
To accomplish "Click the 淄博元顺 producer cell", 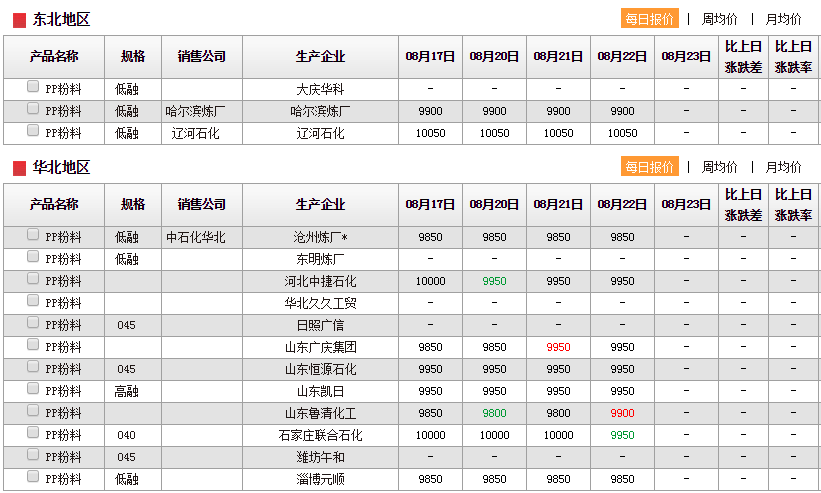I will pos(320,479).
